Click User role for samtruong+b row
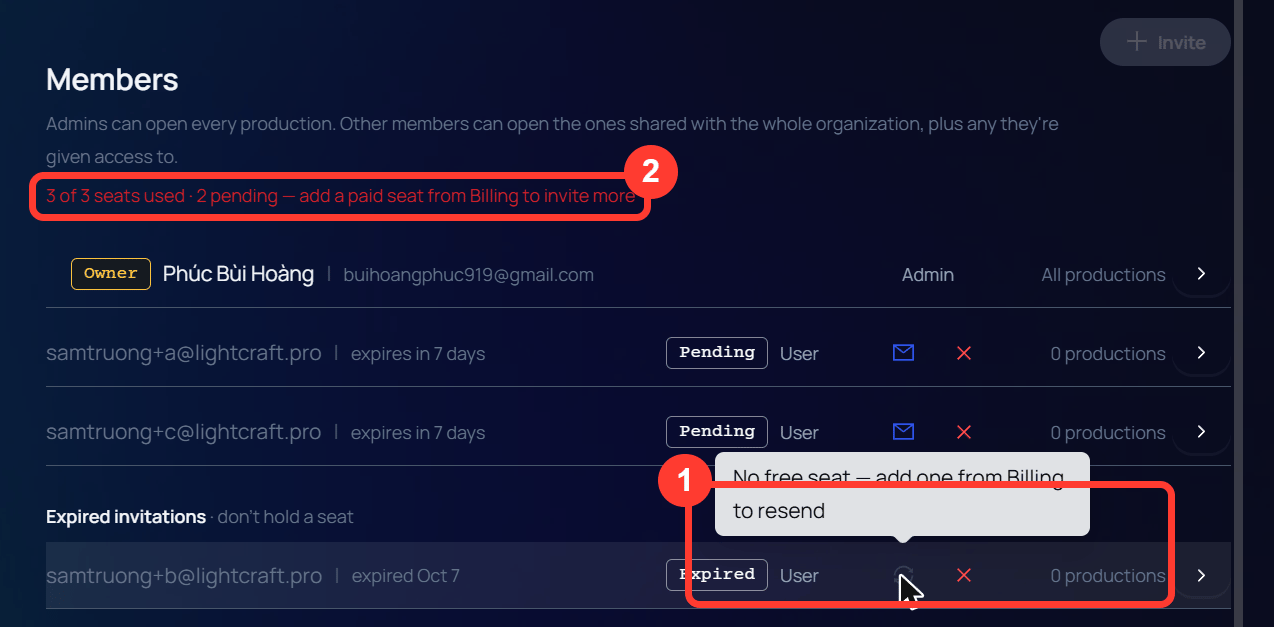This screenshot has height=627, width=1274. pos(799,575)
